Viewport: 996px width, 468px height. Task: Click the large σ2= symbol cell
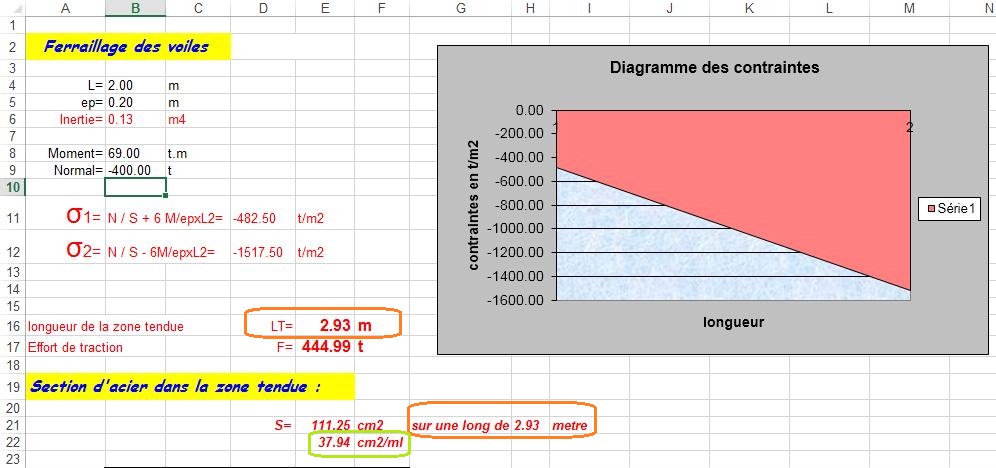(83, 250)
